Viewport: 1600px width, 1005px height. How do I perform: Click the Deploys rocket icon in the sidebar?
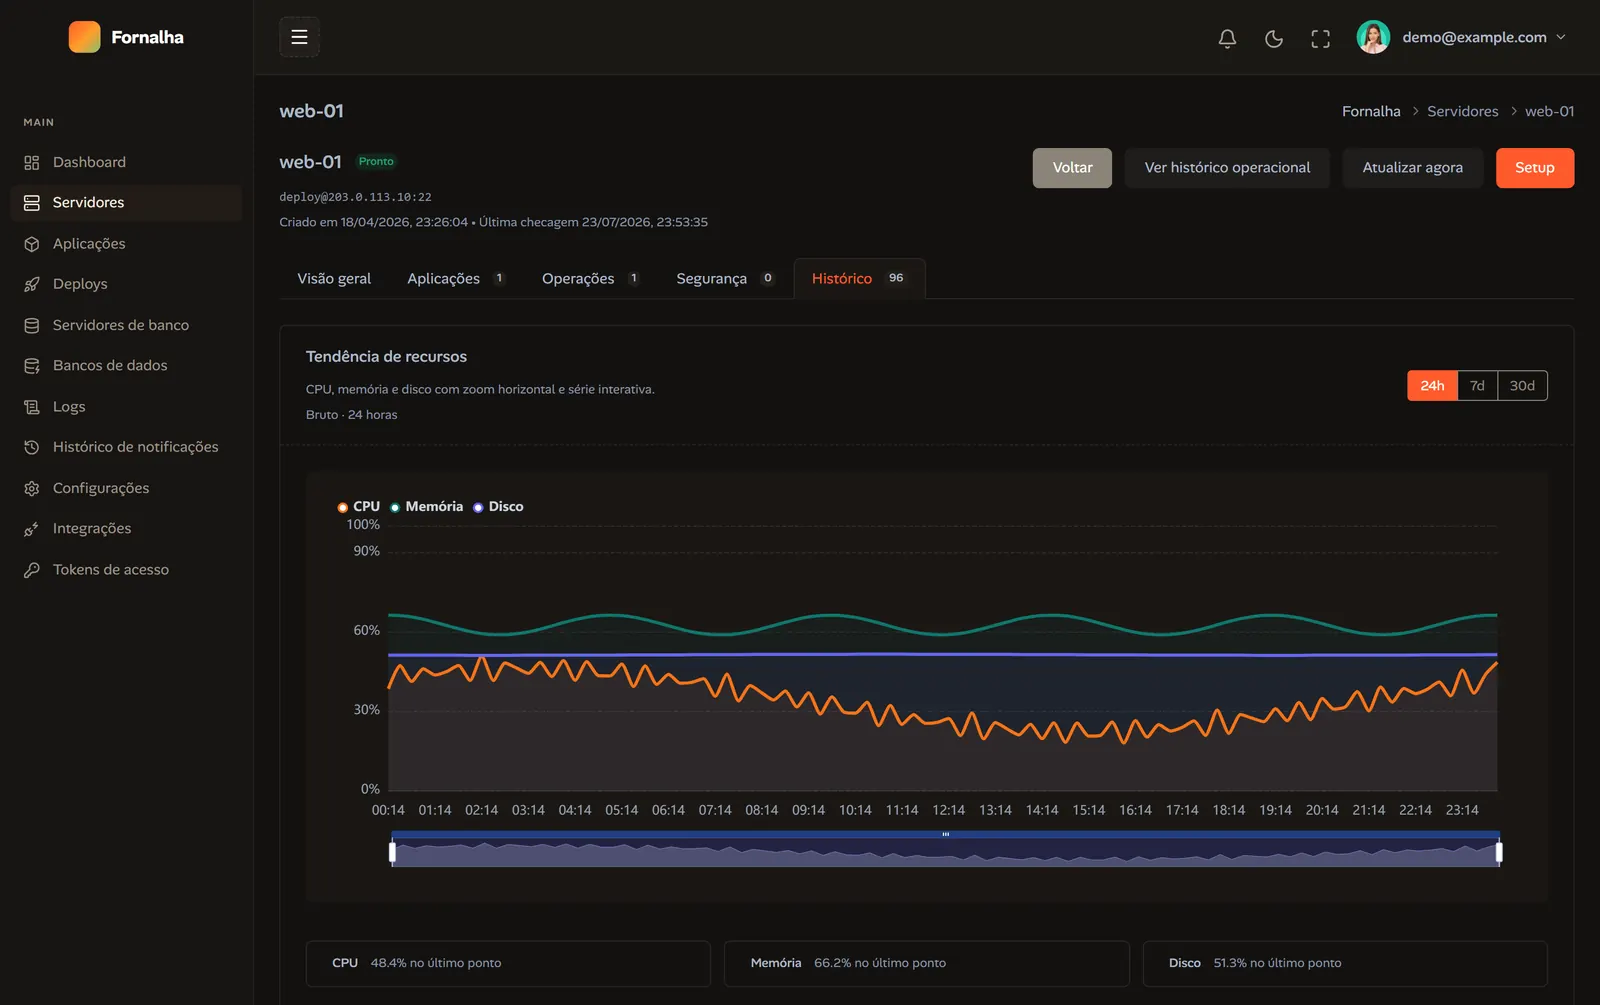tap(32, 284)
